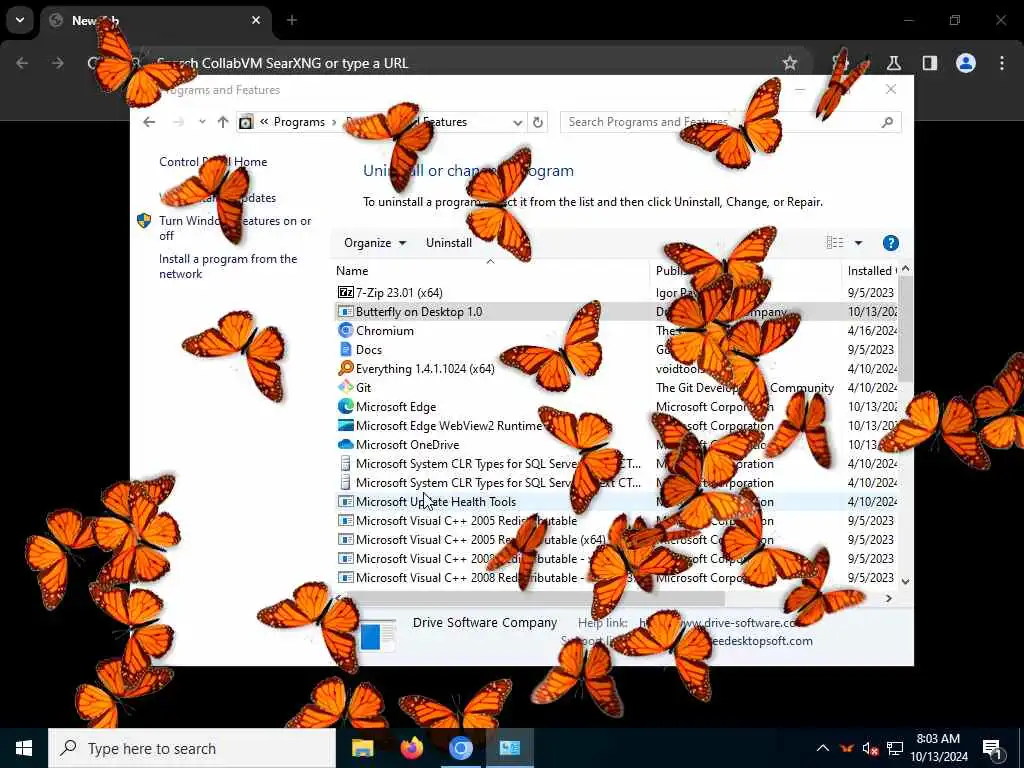Click muted volume icon in tray
The image size is (1024, 768).
pyautogui.click(x=871, y=748)
